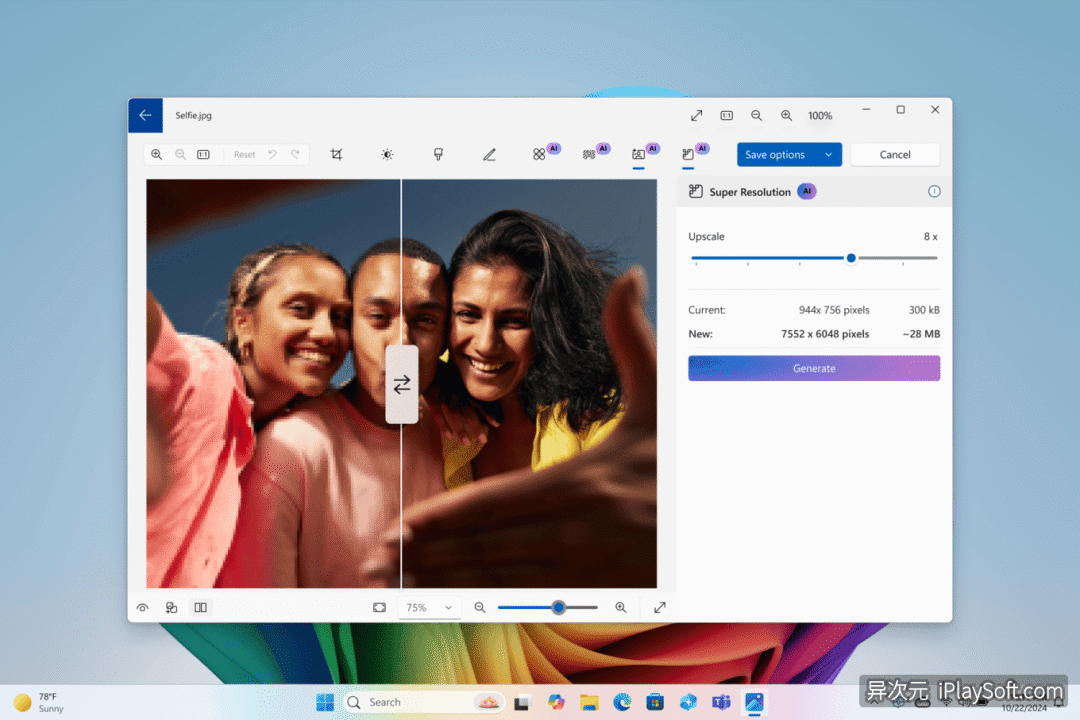Click the title bar 1:1 actual size icon
Screen dimensions: 1080x720
pyautogui.click(x=727, y=115)
